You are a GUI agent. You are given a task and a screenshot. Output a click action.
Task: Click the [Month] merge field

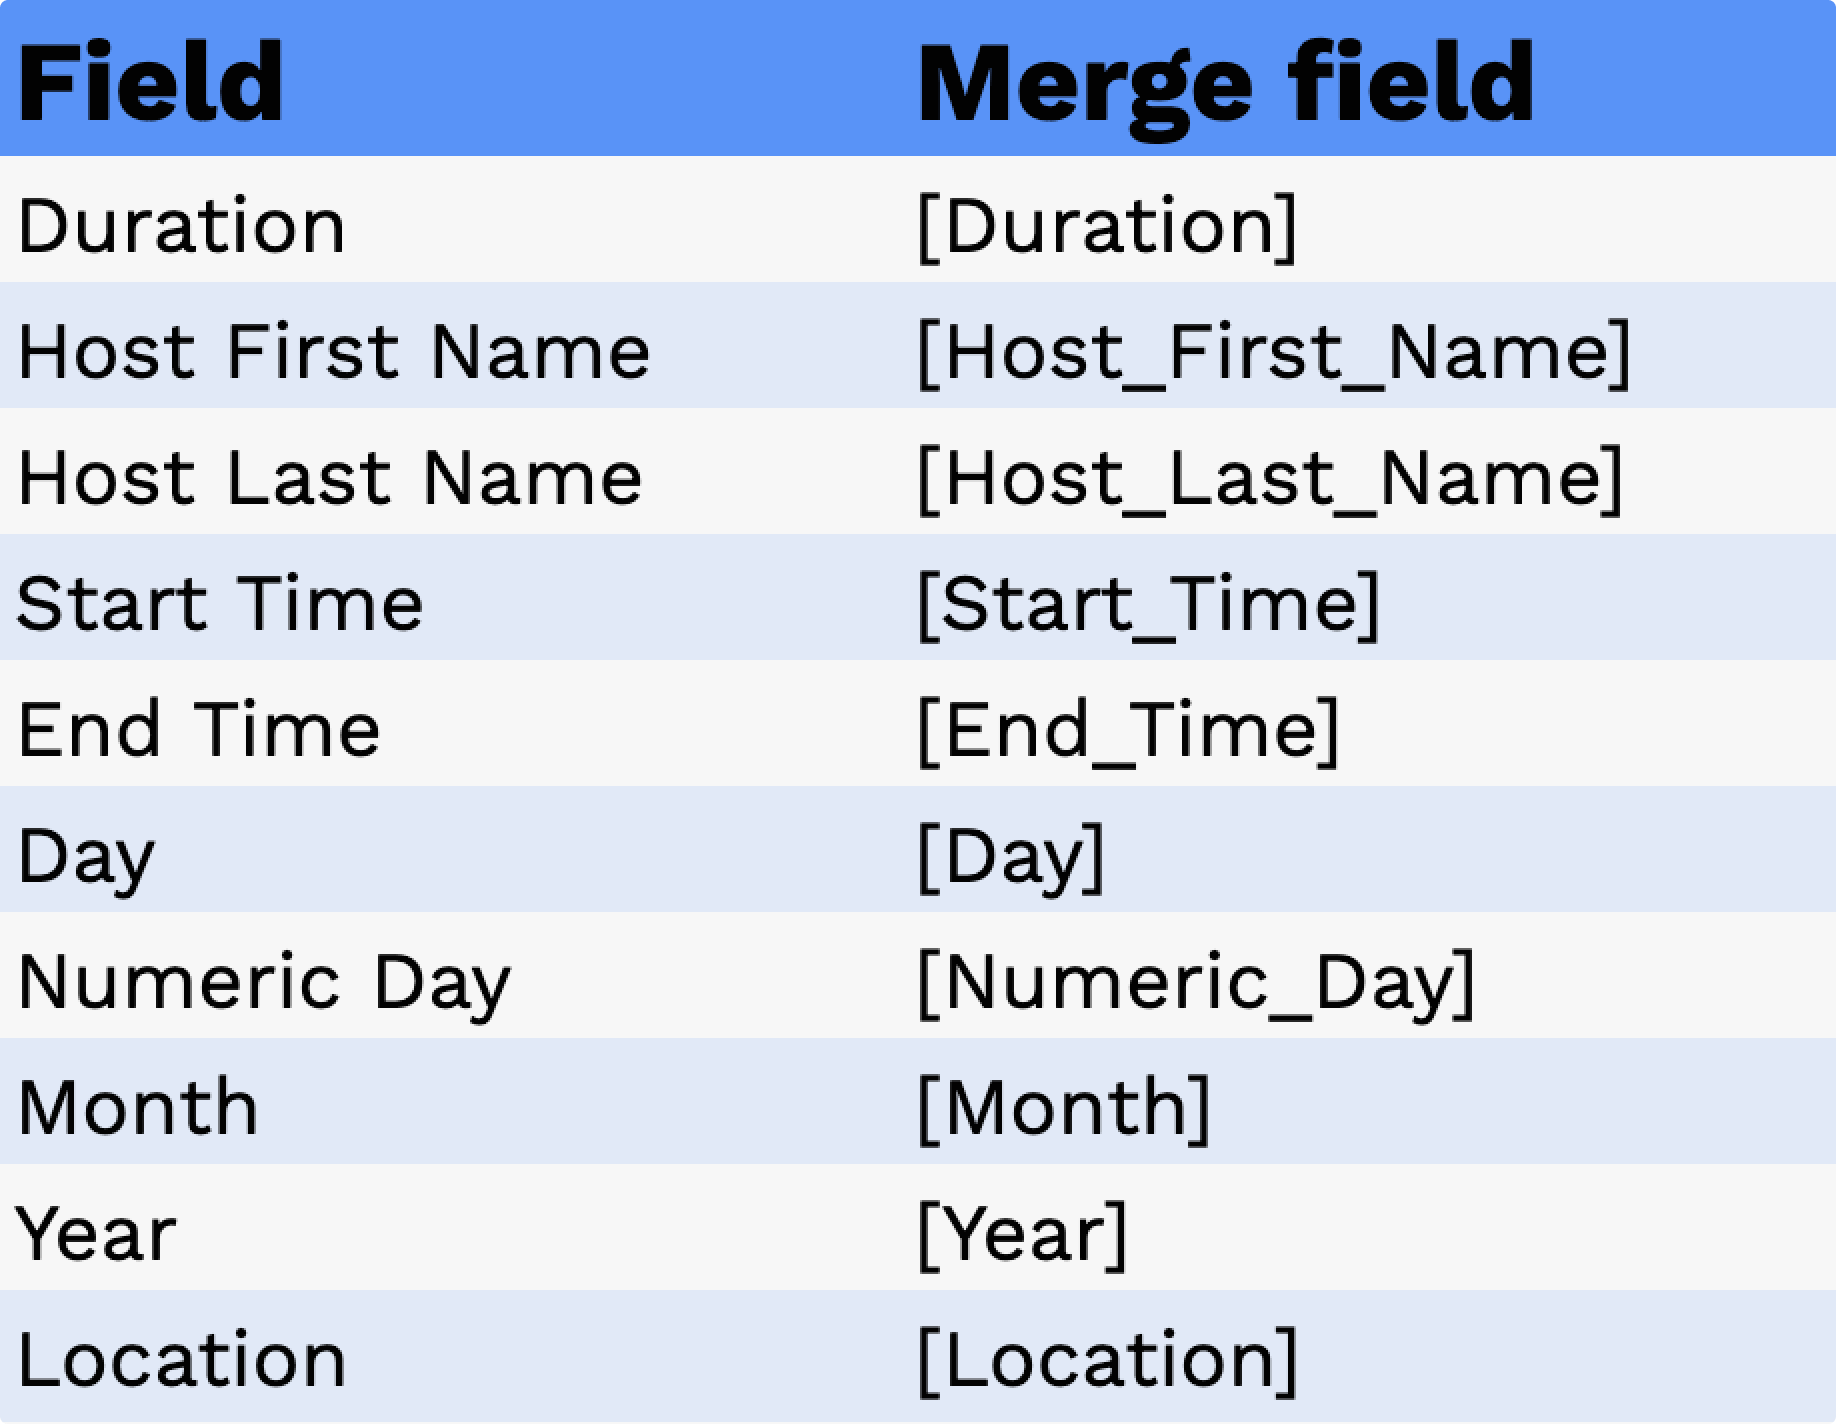[1064, 1110]
